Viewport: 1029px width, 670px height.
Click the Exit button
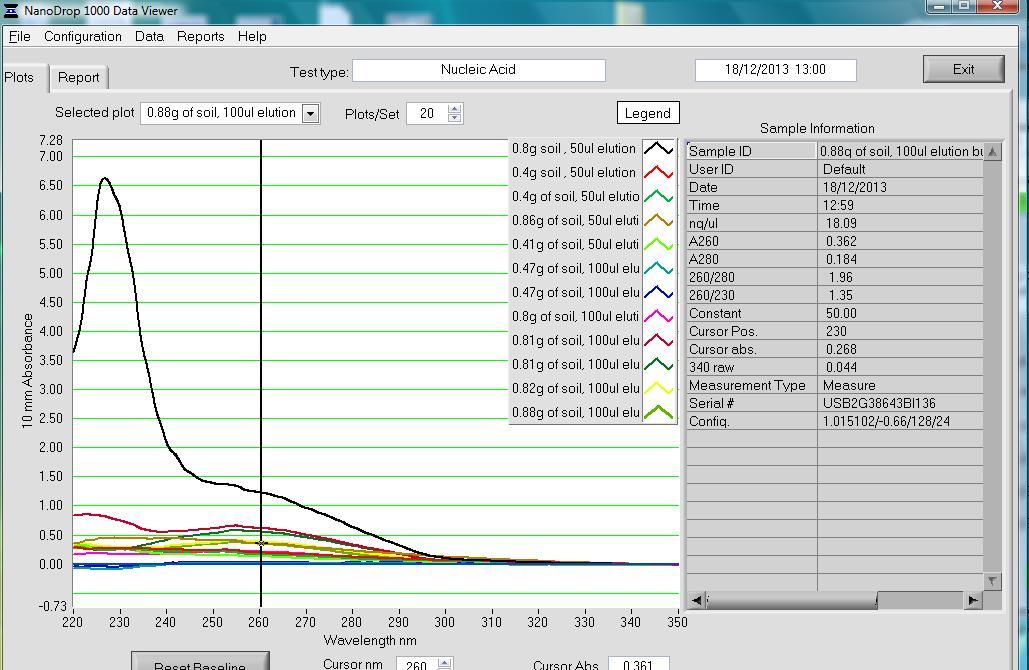coord(963,69)
